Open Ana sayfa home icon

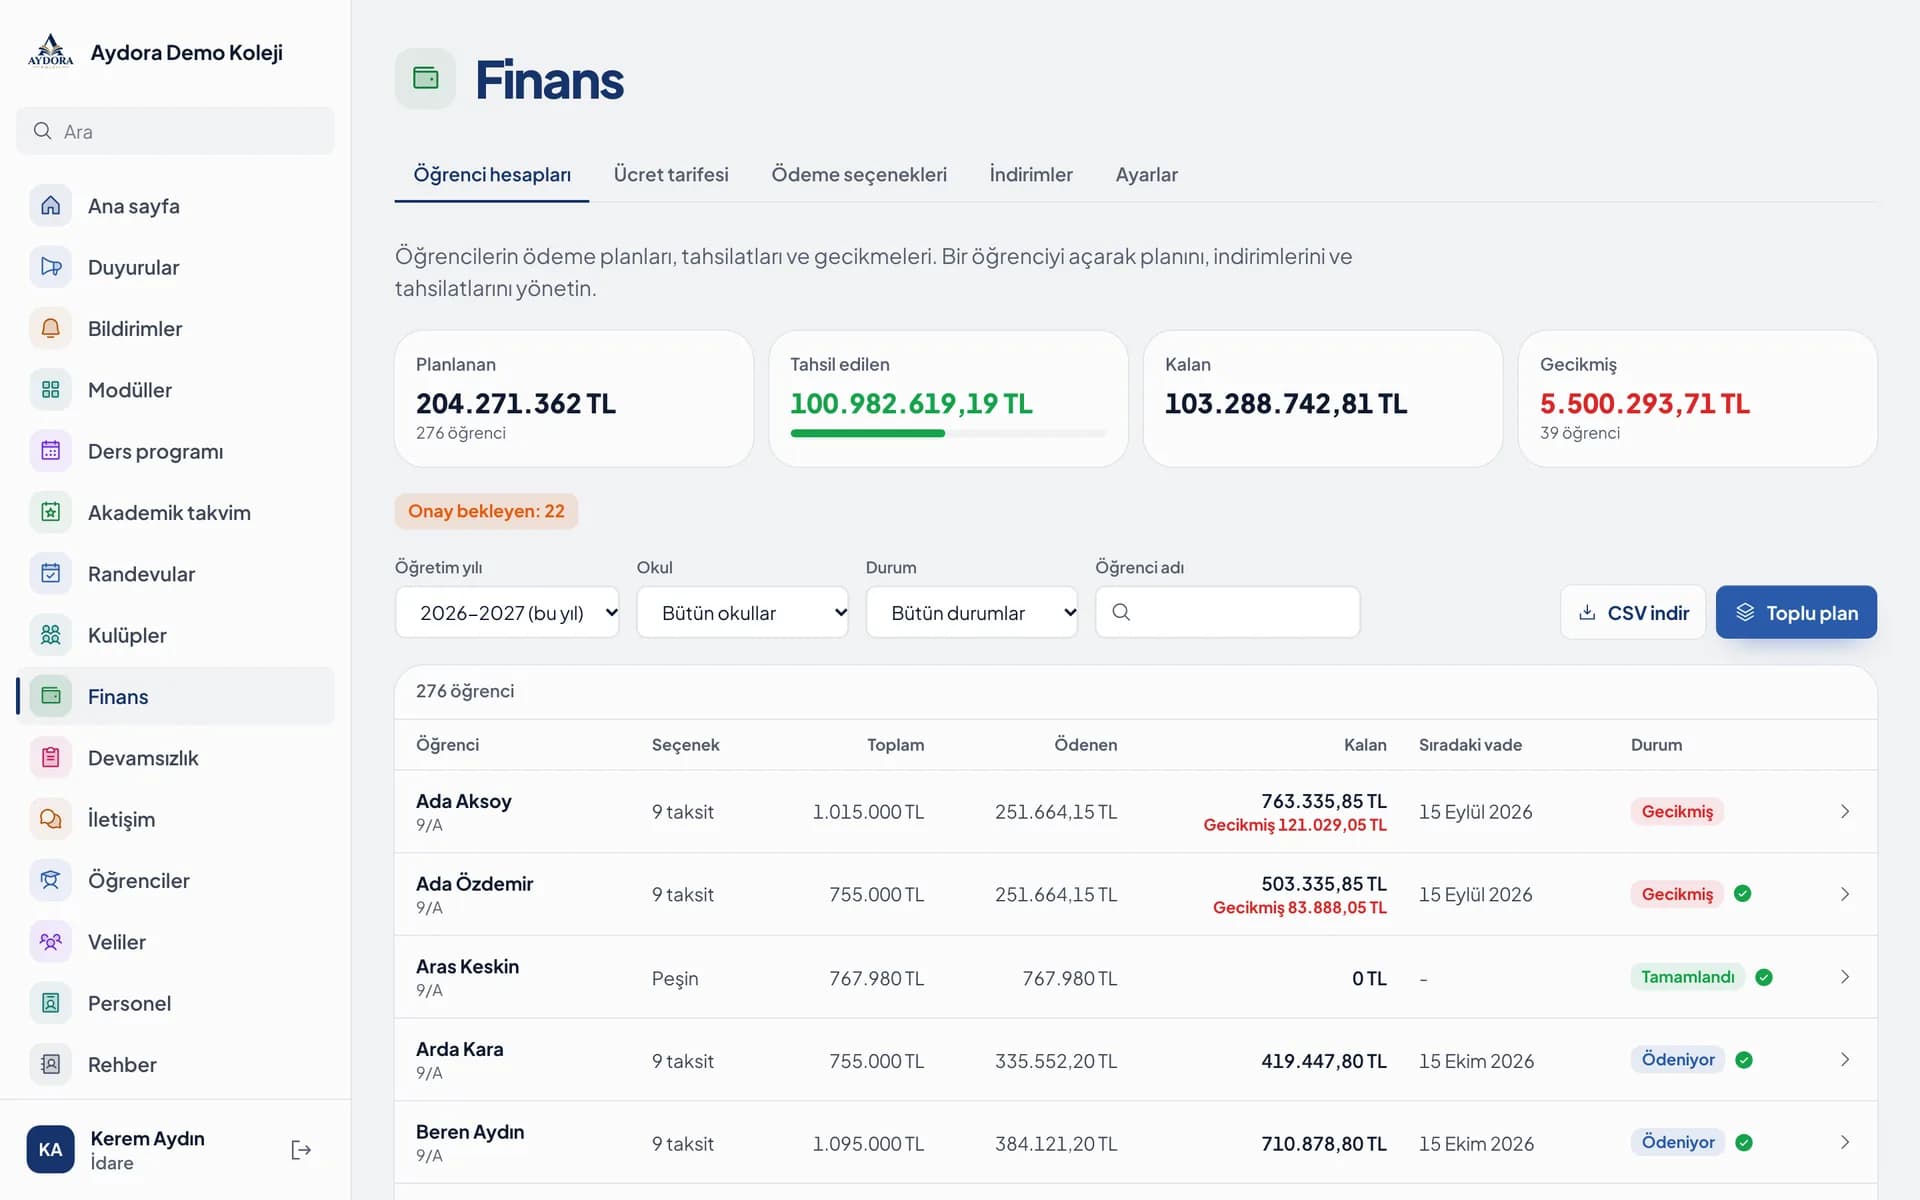(50, 206)
